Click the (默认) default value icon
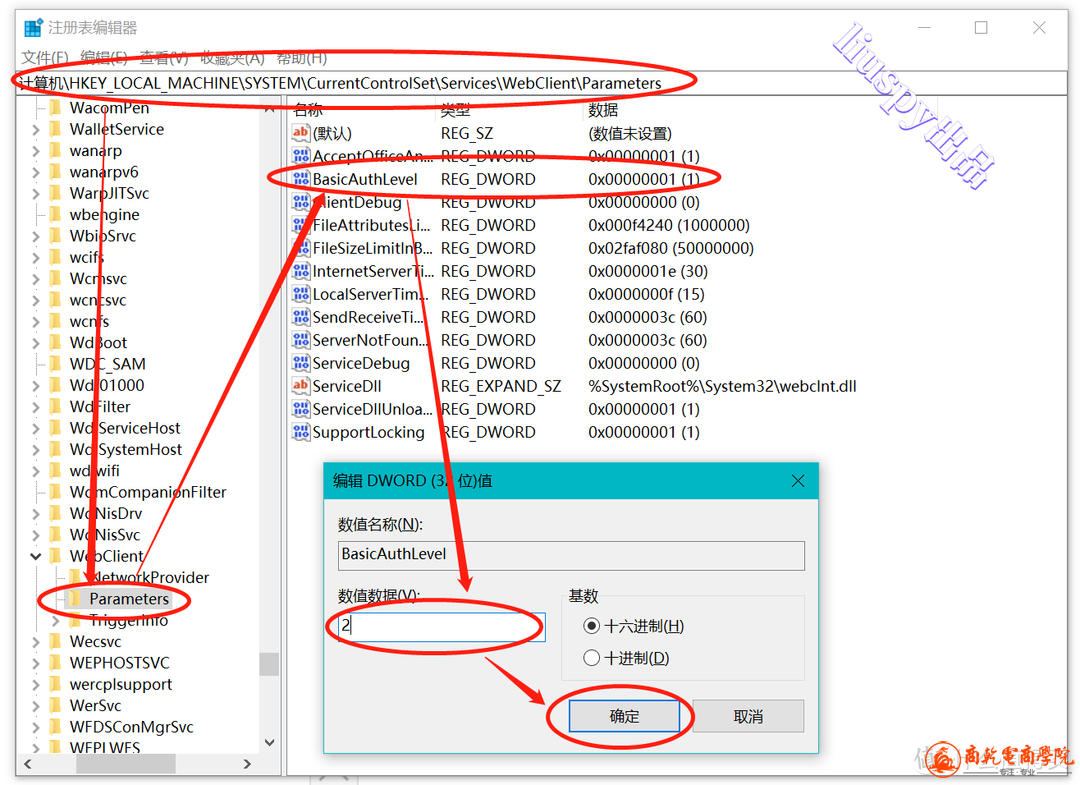Image resolution: width=1080 pixels, height=785 pixels. [300, 133]
